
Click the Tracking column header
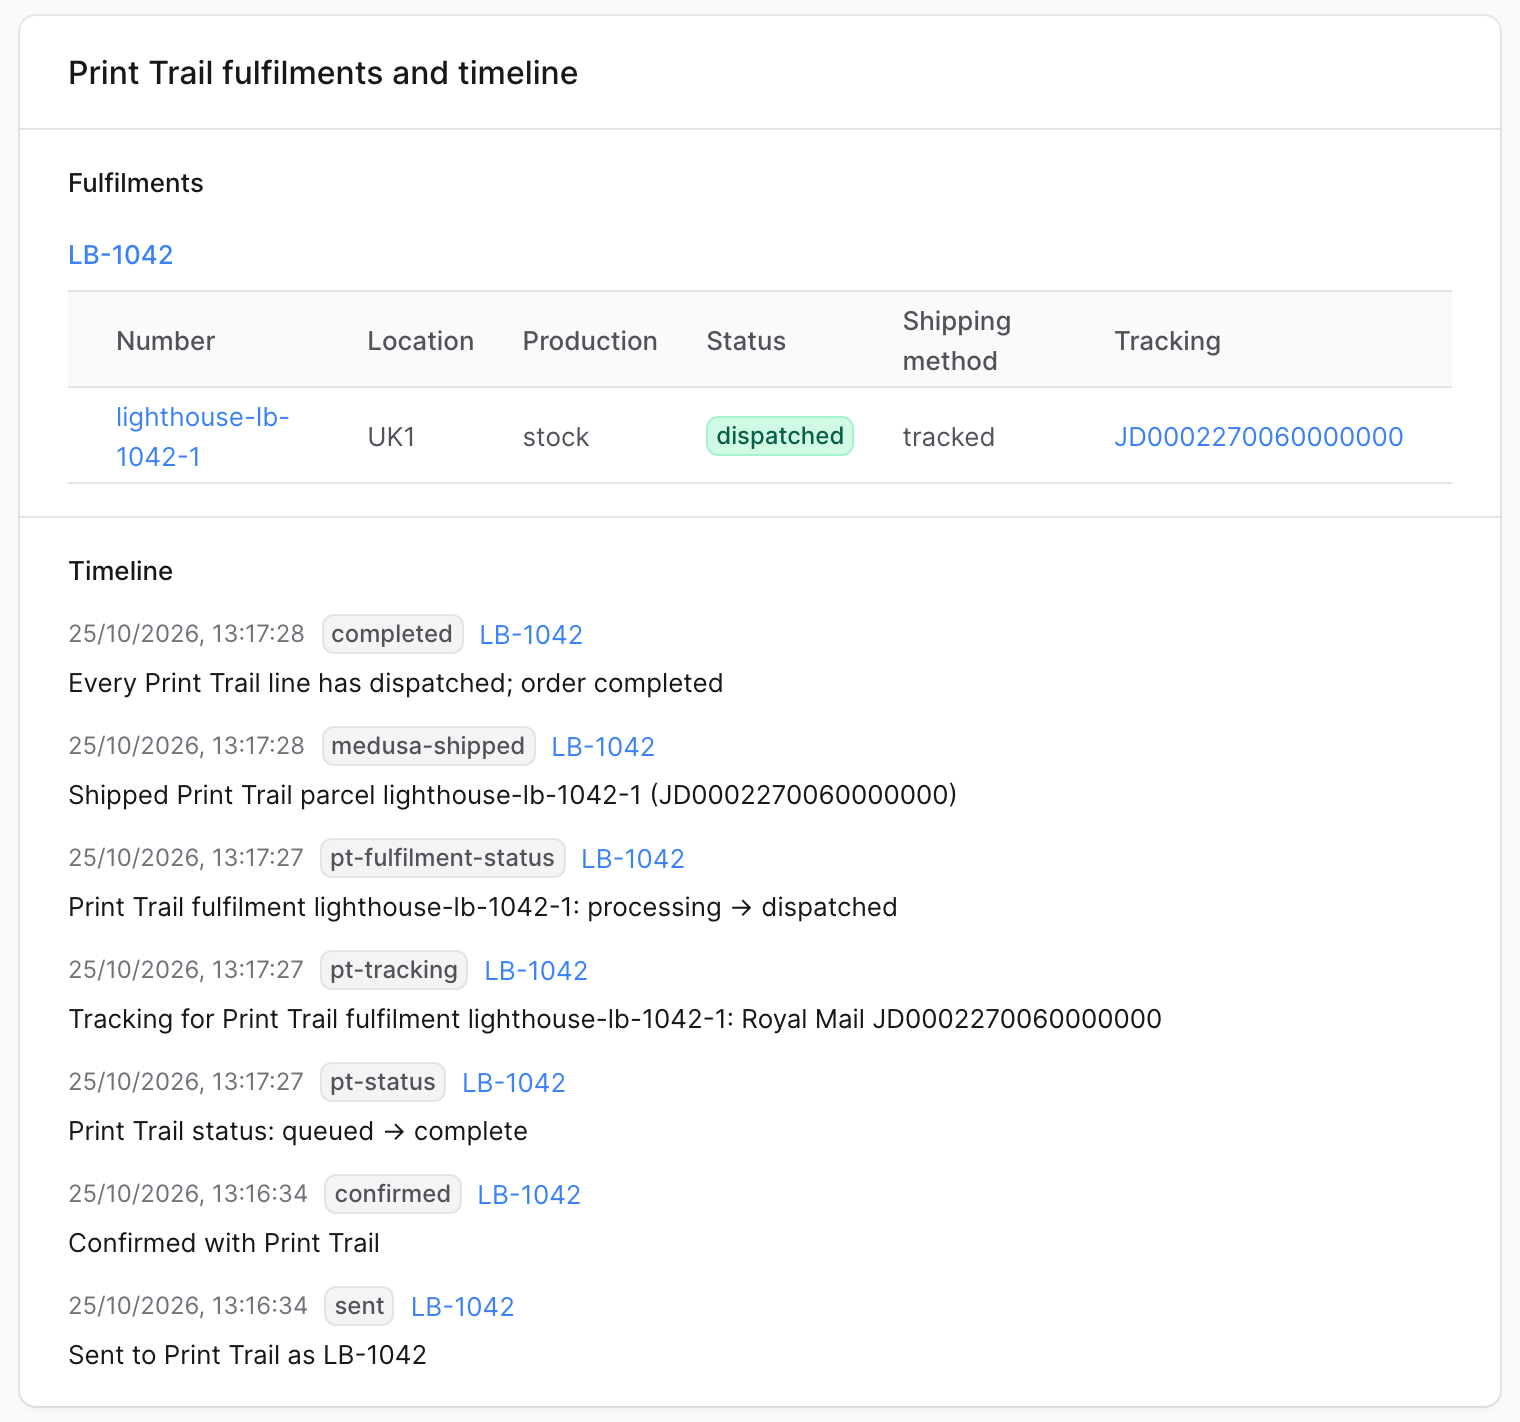click(1168, 341)
